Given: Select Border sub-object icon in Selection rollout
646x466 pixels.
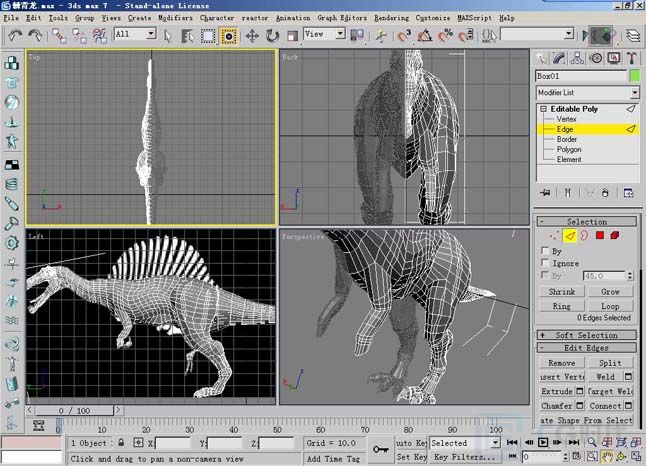Looking at the screenshot, I should (x=584, y=236).
